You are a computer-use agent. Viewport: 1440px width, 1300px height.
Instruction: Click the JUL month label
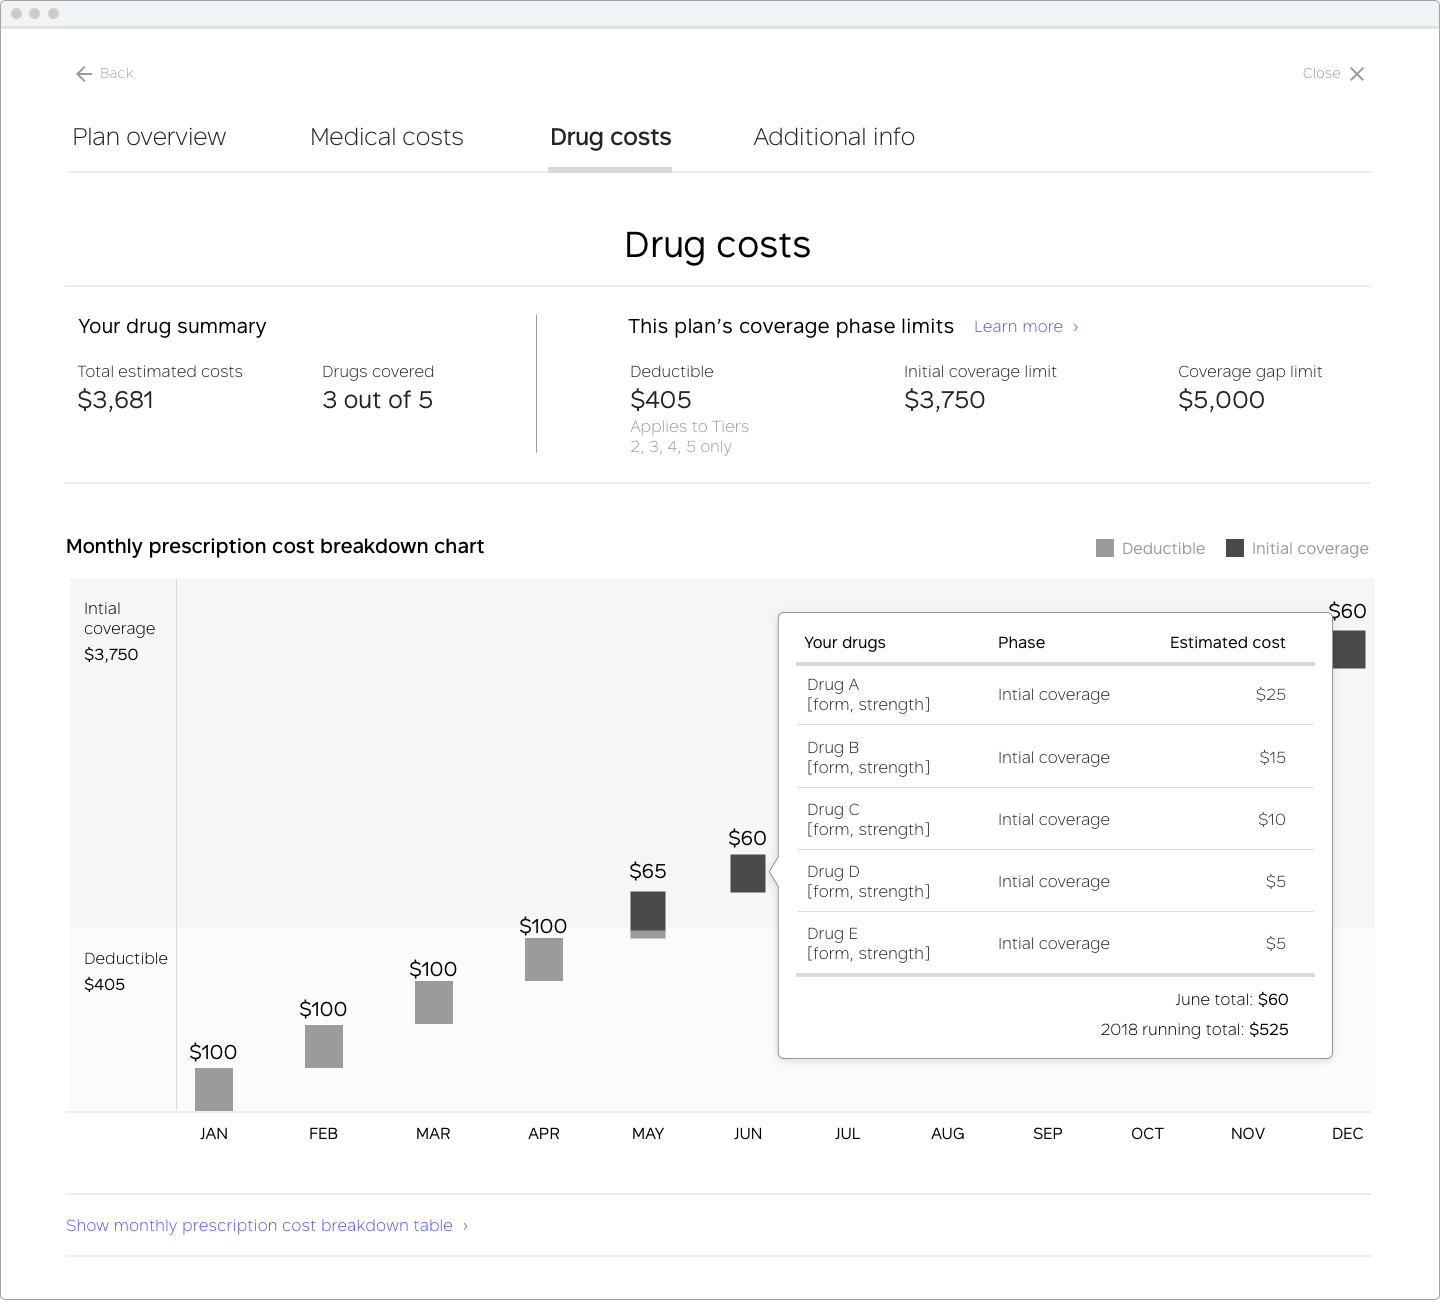click(x=847, y=1134)
